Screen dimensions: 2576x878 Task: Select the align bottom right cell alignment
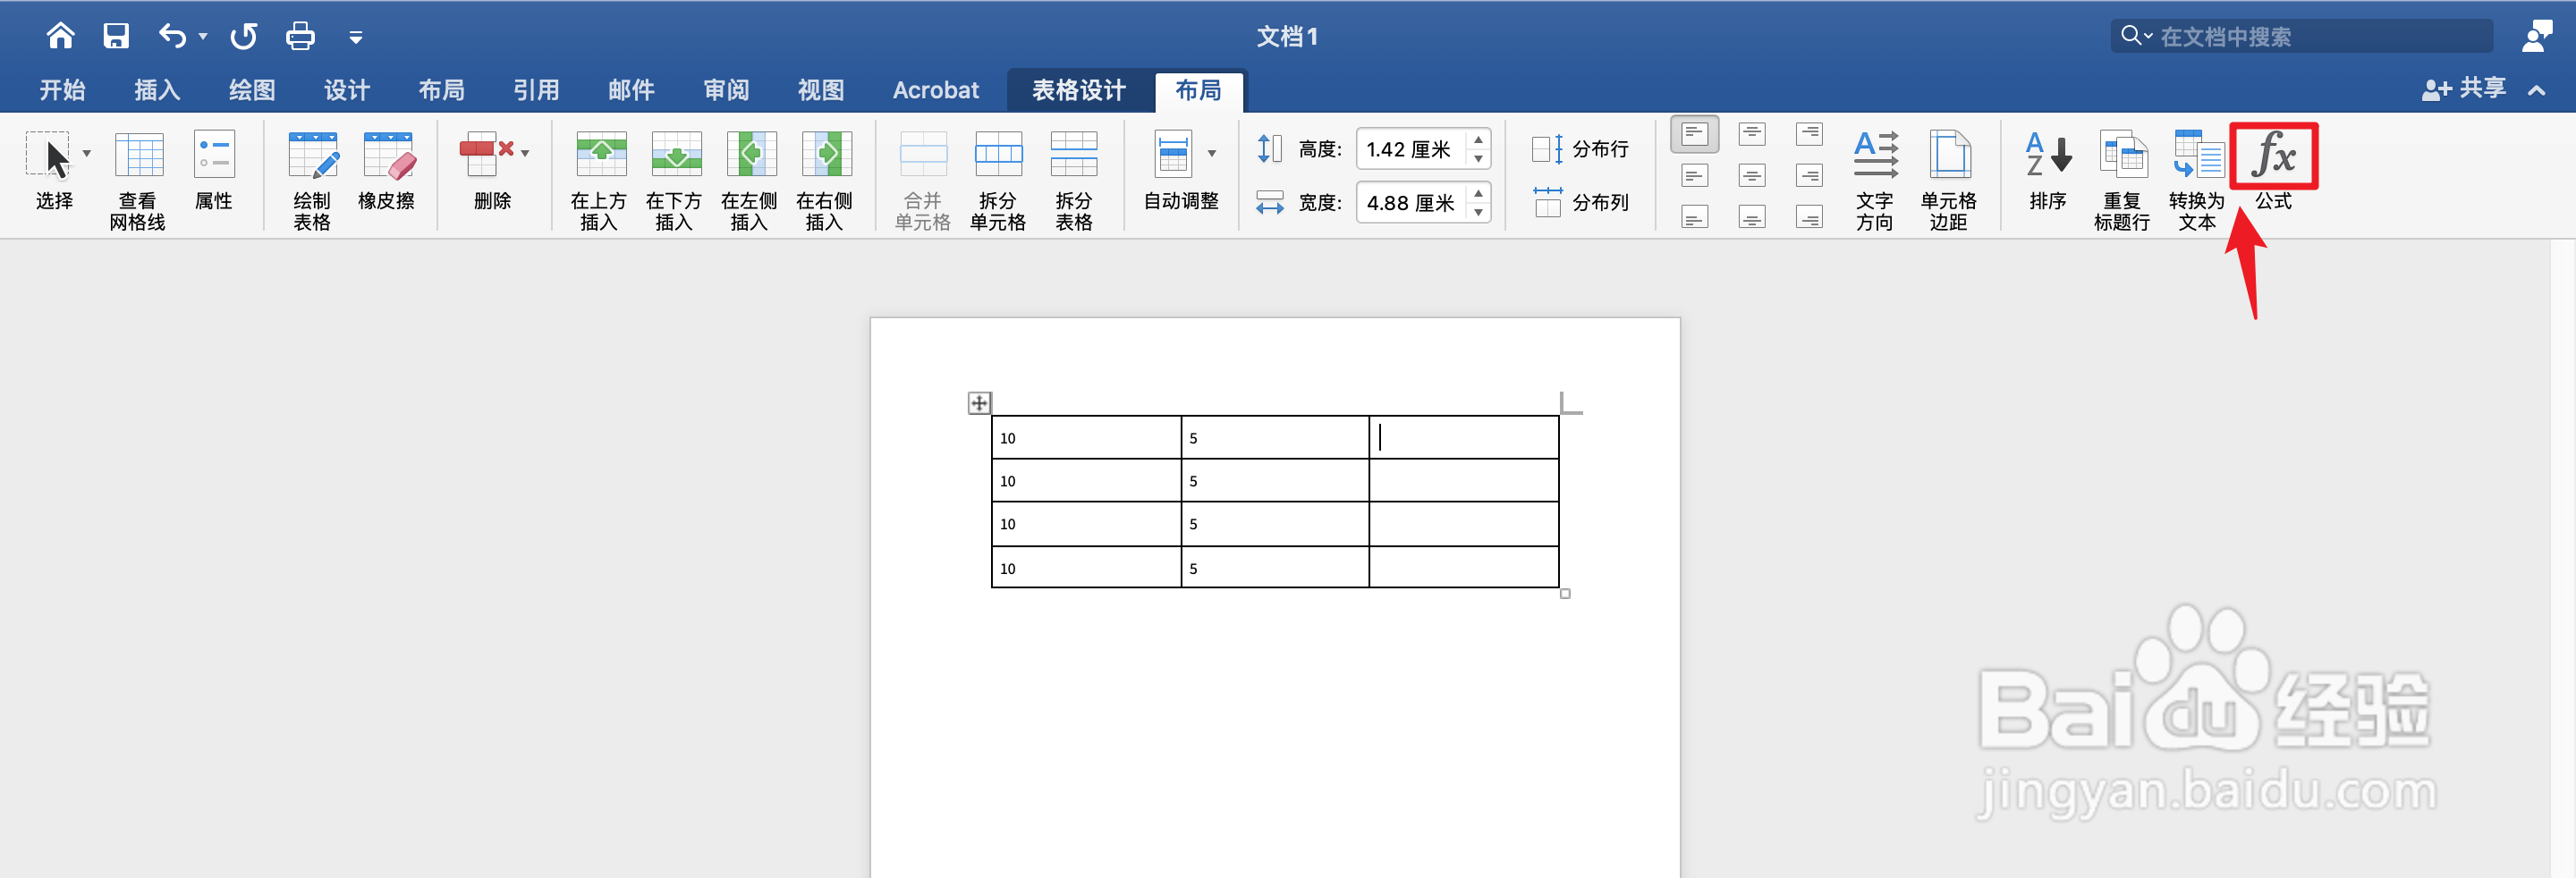(1809, 218)
